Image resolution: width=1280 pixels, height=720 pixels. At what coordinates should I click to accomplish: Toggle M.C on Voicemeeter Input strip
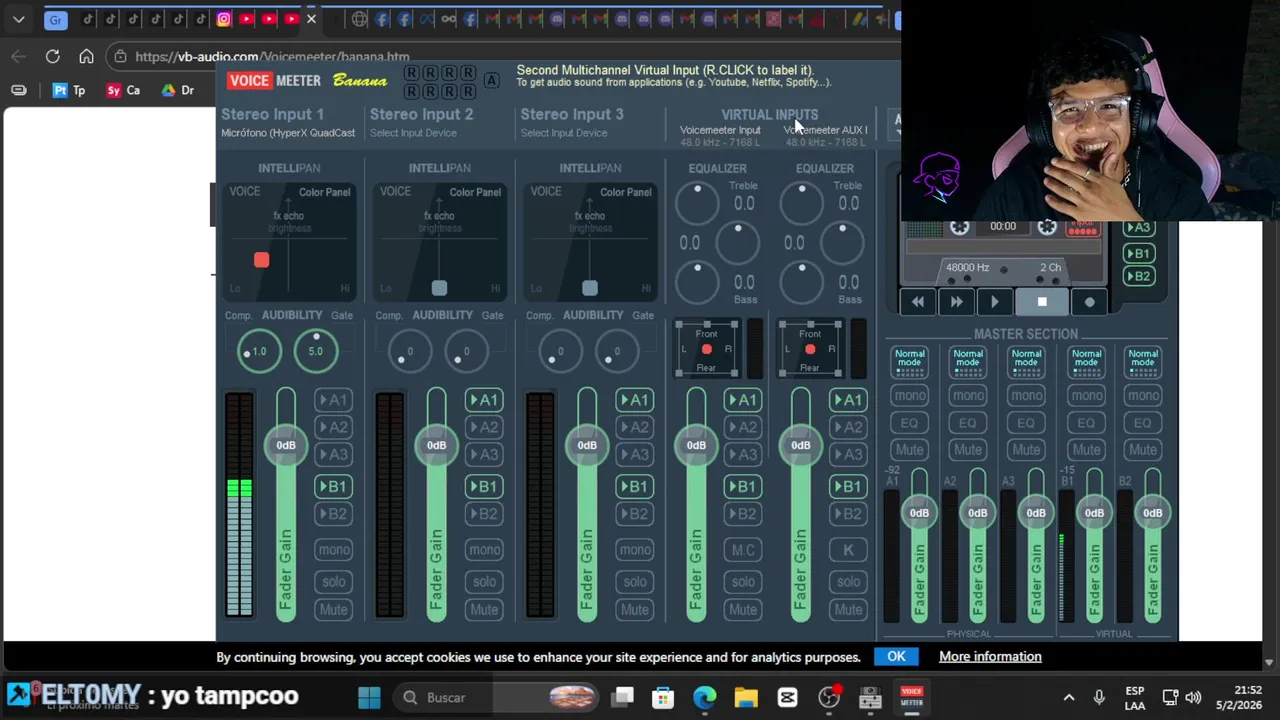743,550
